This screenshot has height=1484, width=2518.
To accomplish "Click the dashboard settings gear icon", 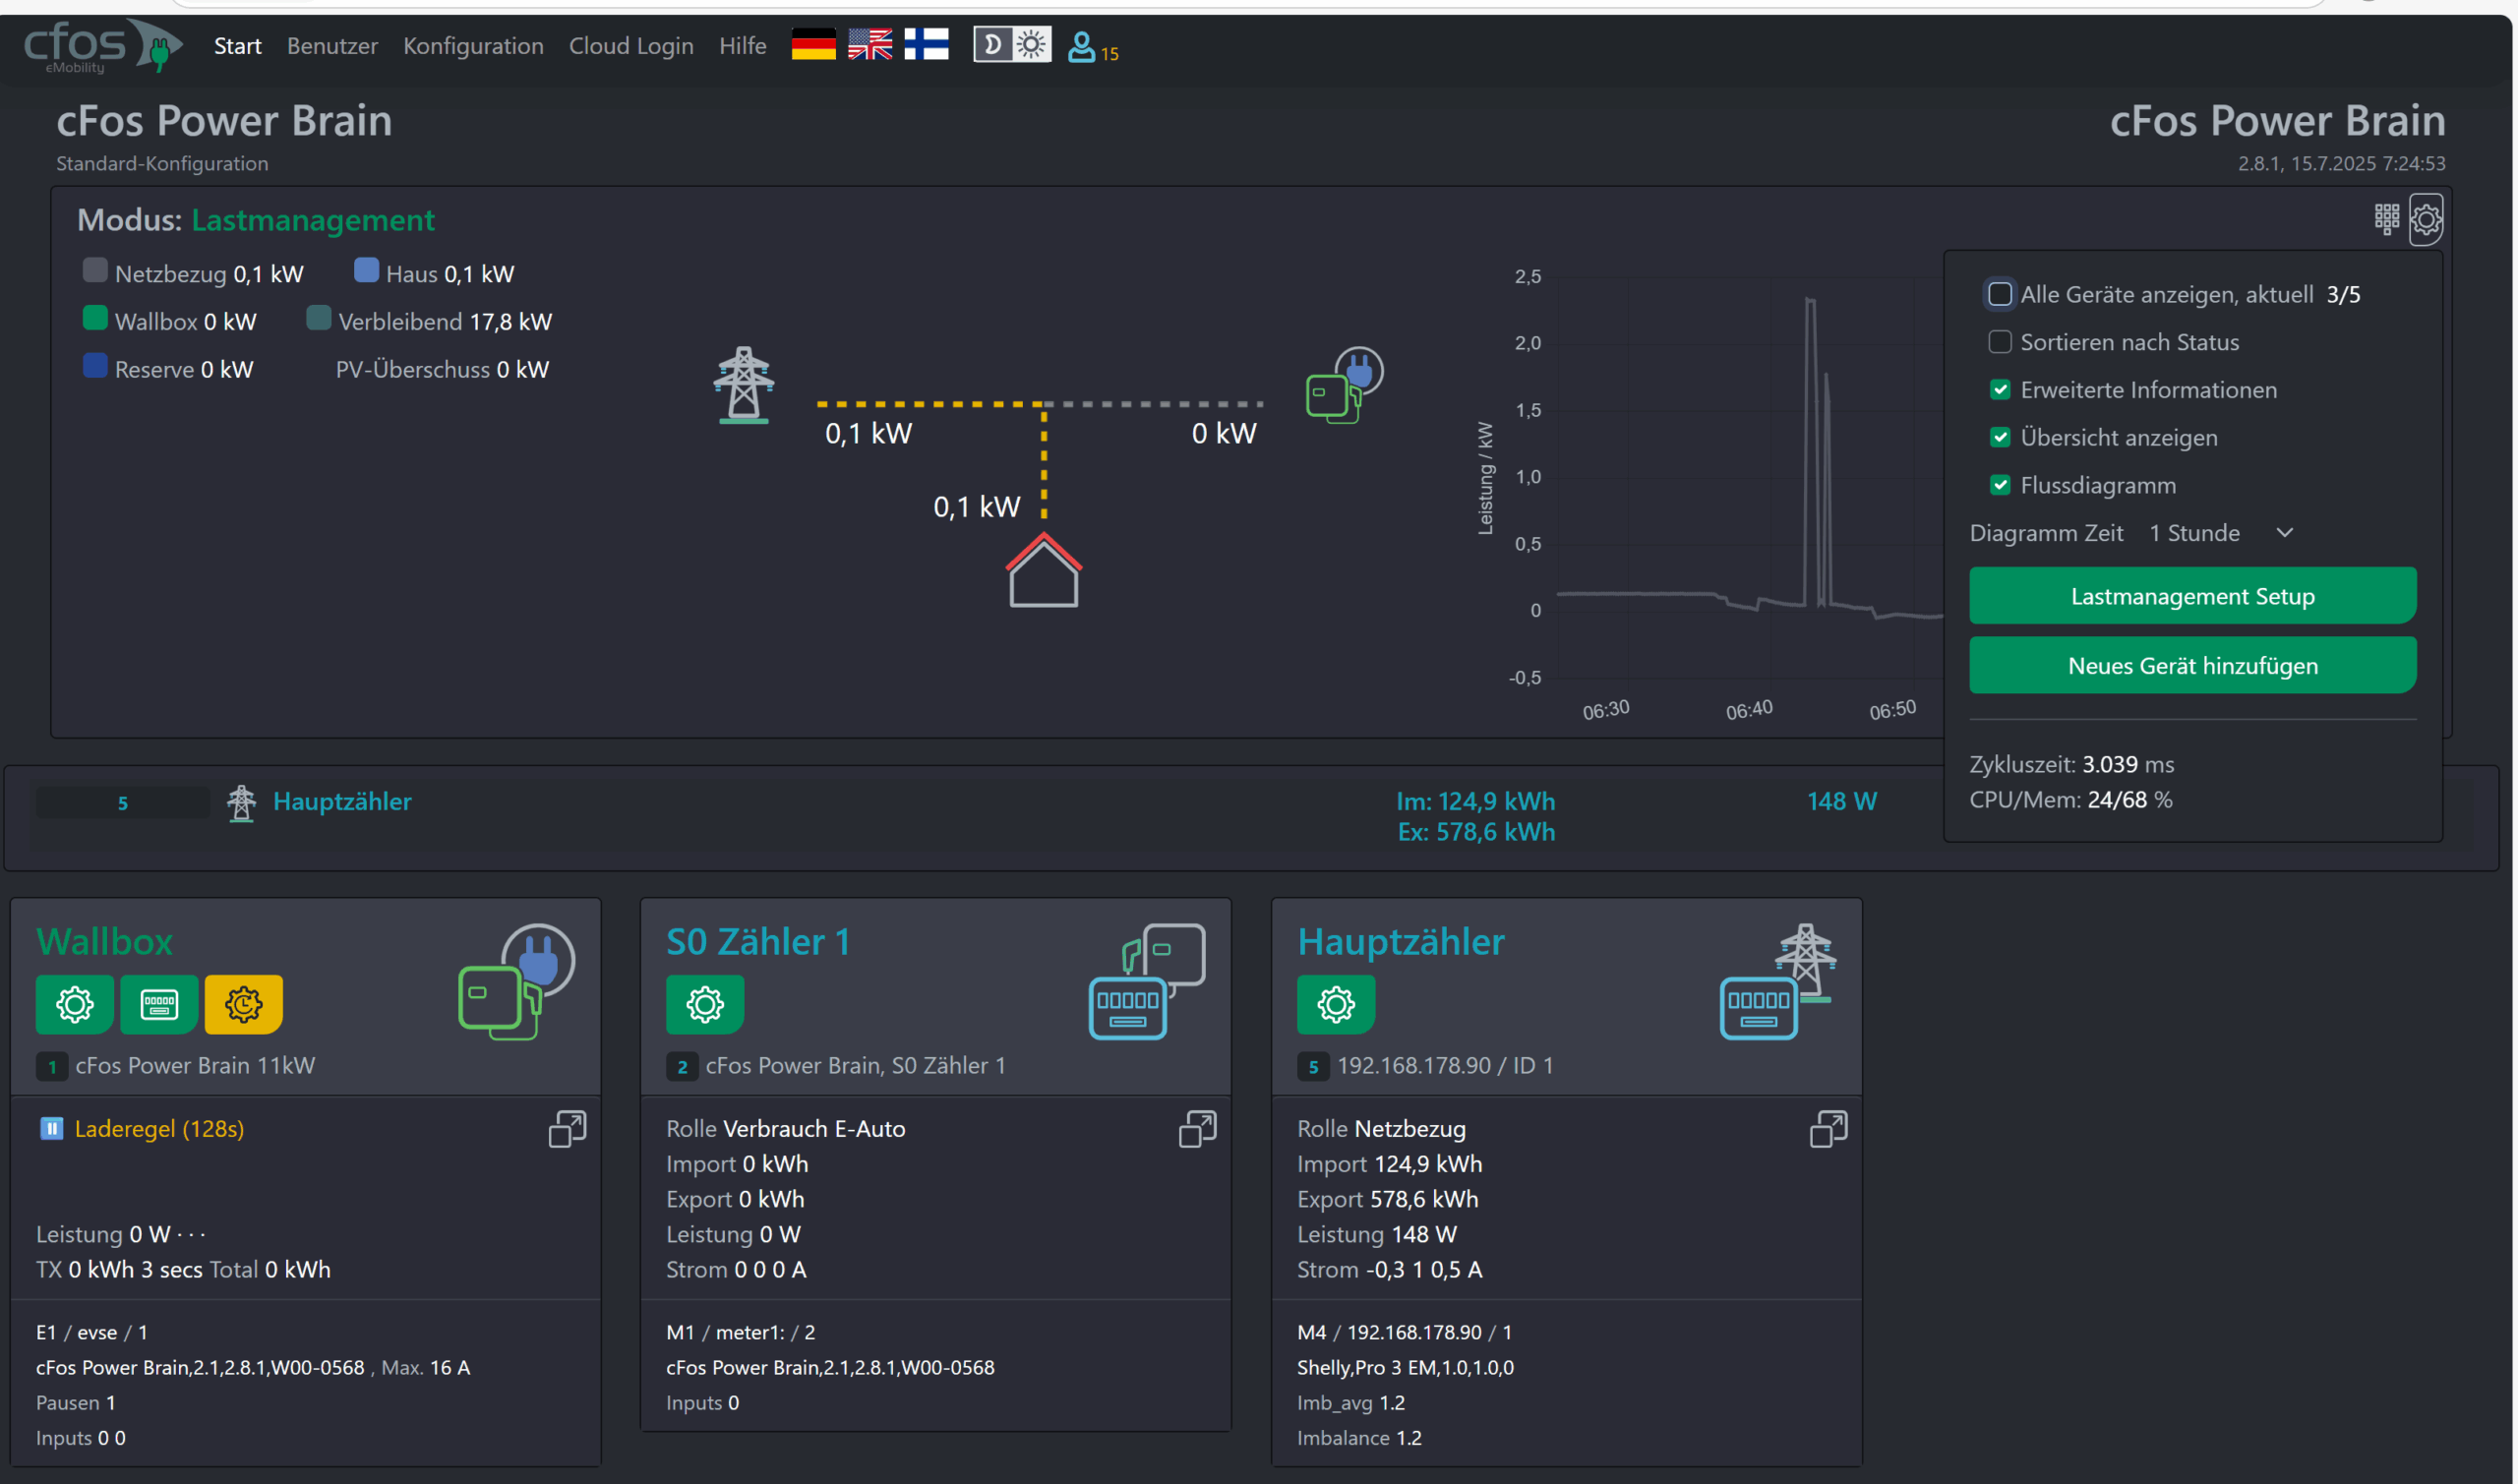I will tap(2426, 219).
